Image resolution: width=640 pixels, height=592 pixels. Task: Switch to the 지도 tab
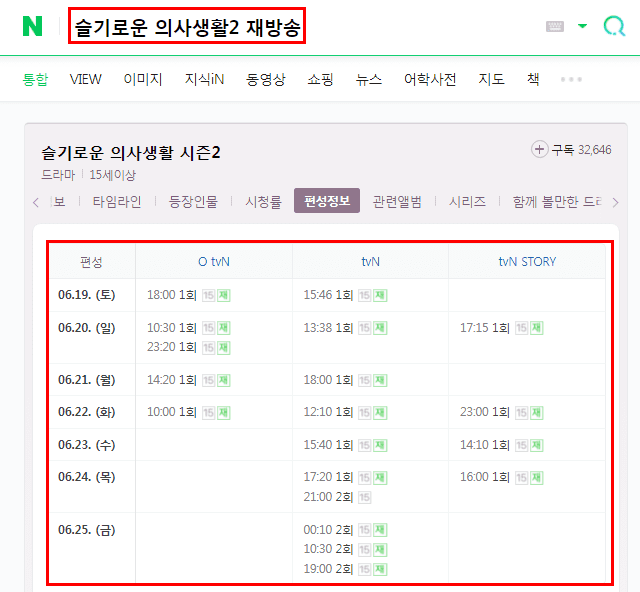point(491,79)
